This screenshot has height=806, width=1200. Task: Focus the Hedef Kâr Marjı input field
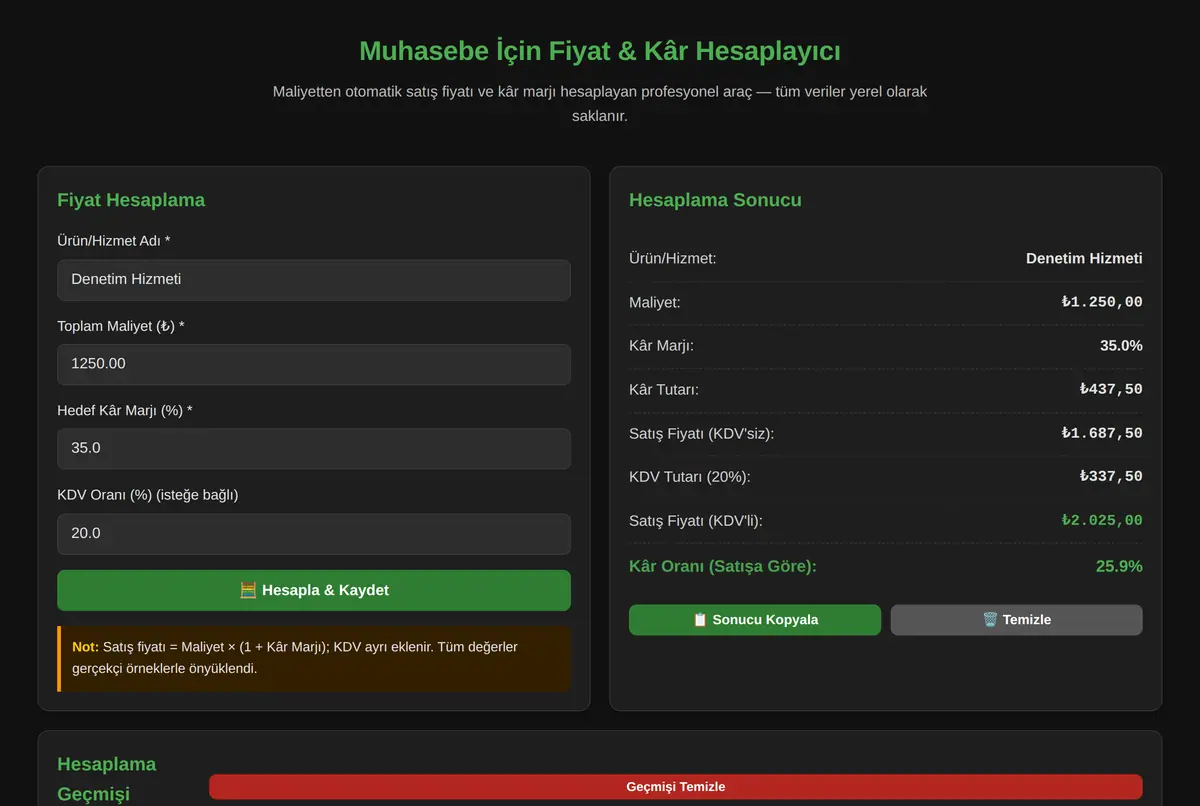pyautogui.click(x=314, y=449)
